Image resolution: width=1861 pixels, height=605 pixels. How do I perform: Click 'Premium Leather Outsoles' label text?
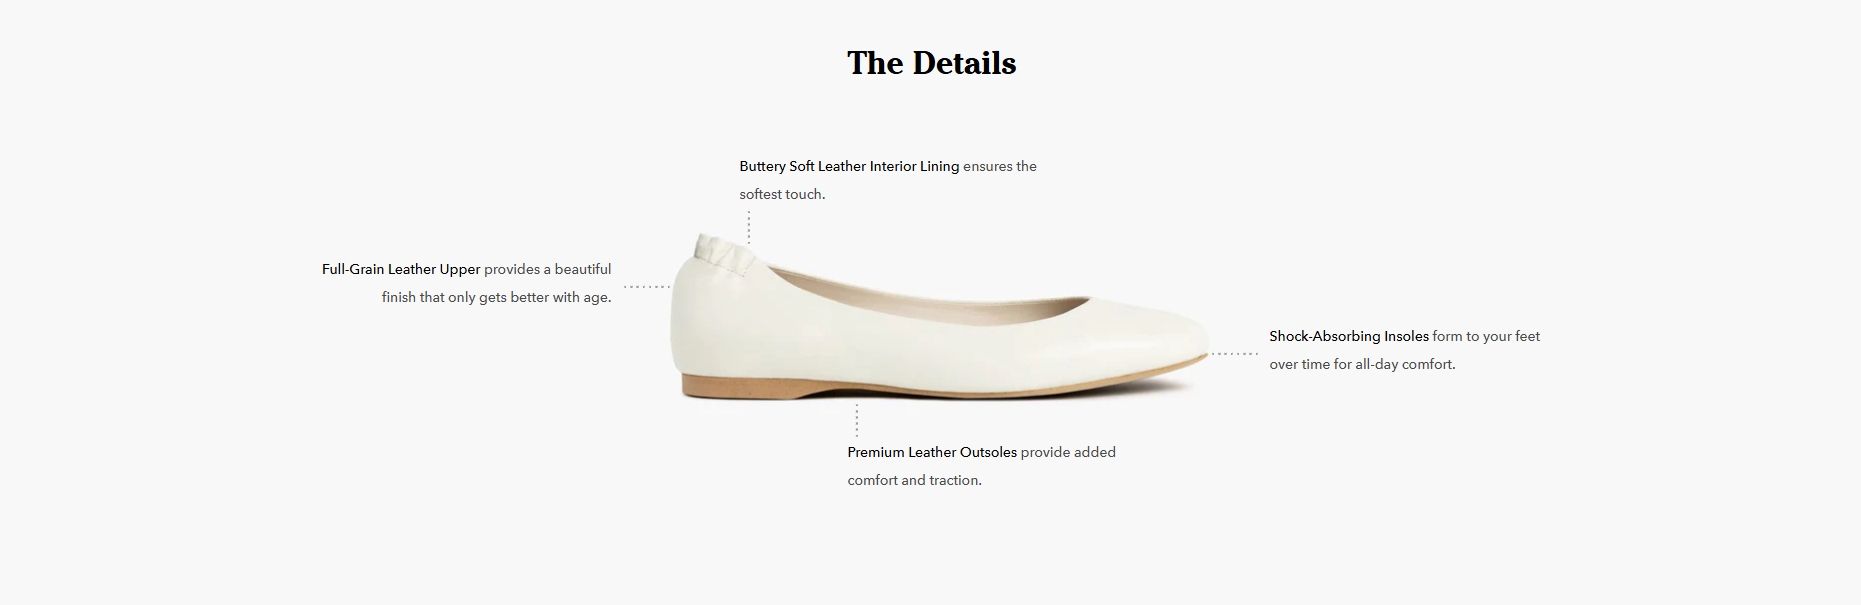(x=932, y=452)
